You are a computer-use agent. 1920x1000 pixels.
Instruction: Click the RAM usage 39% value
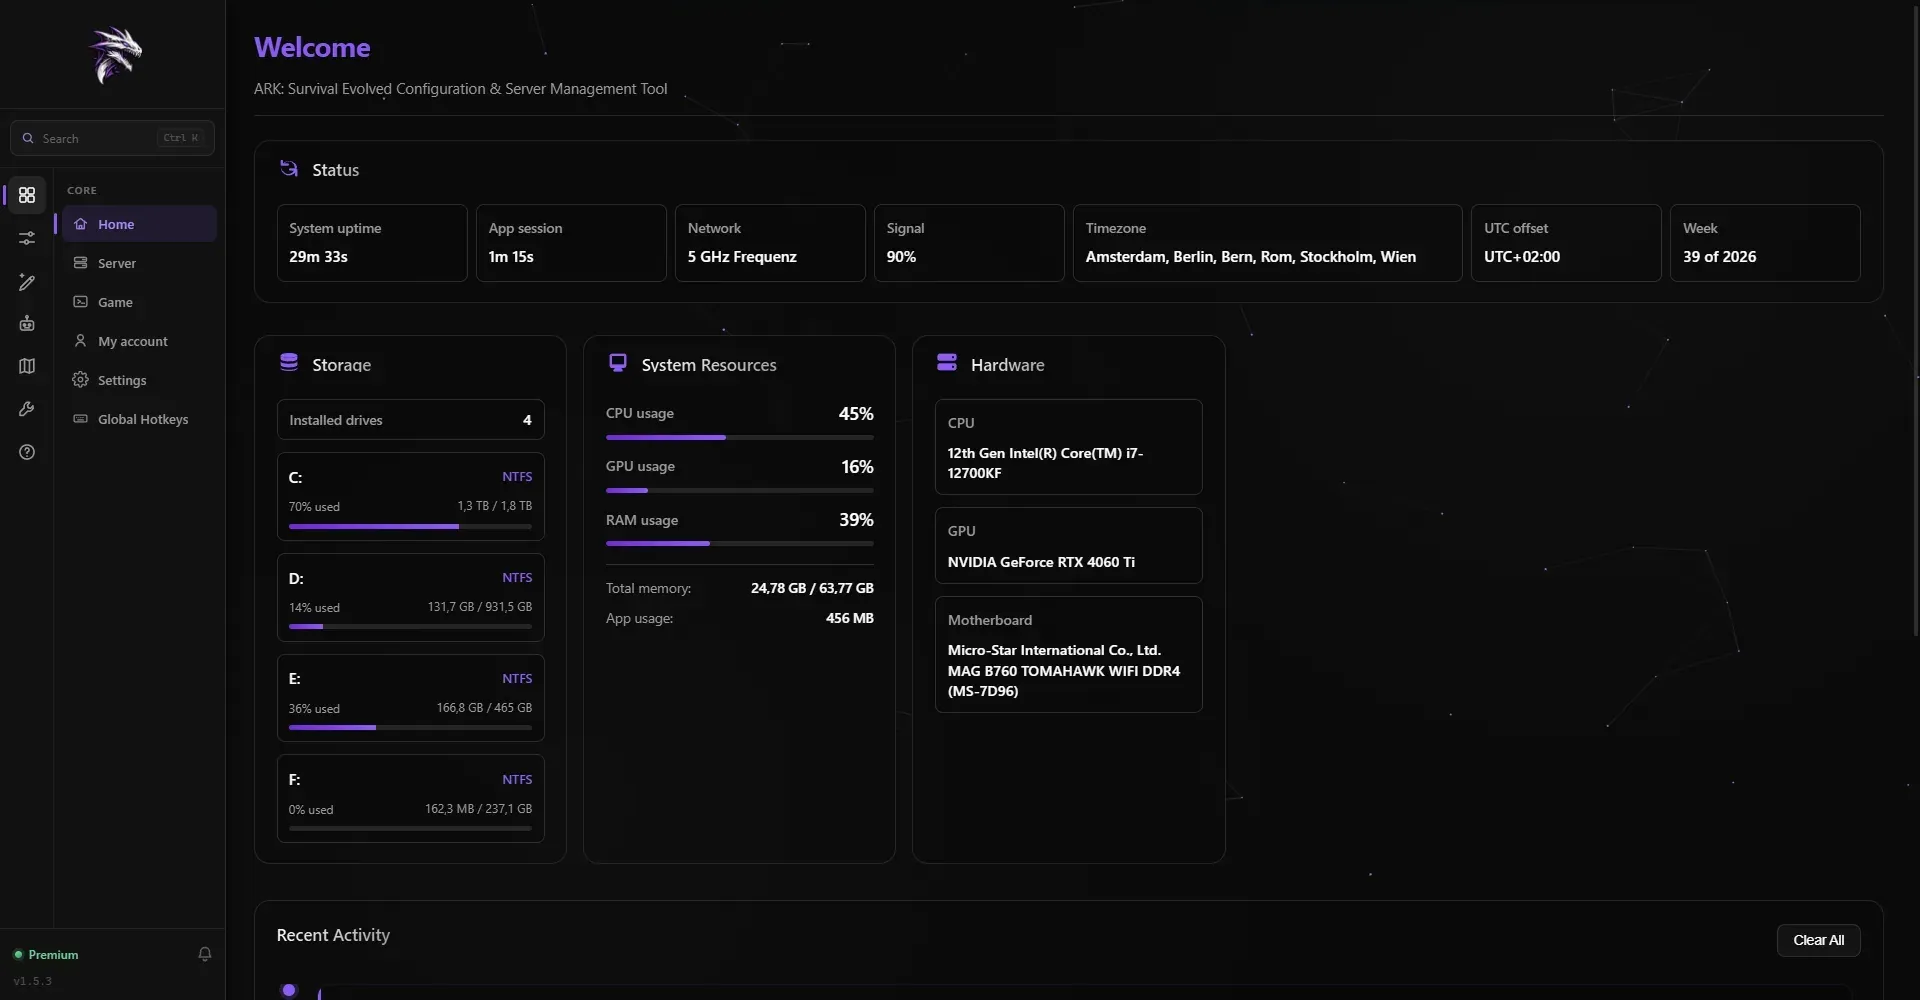[856, 520]
